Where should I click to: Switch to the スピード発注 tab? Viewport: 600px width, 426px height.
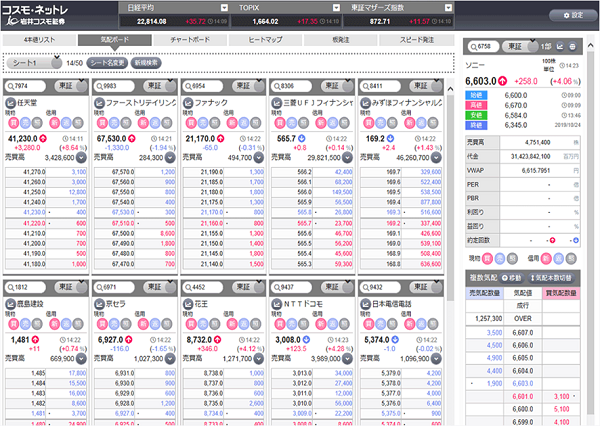[417, 40]
